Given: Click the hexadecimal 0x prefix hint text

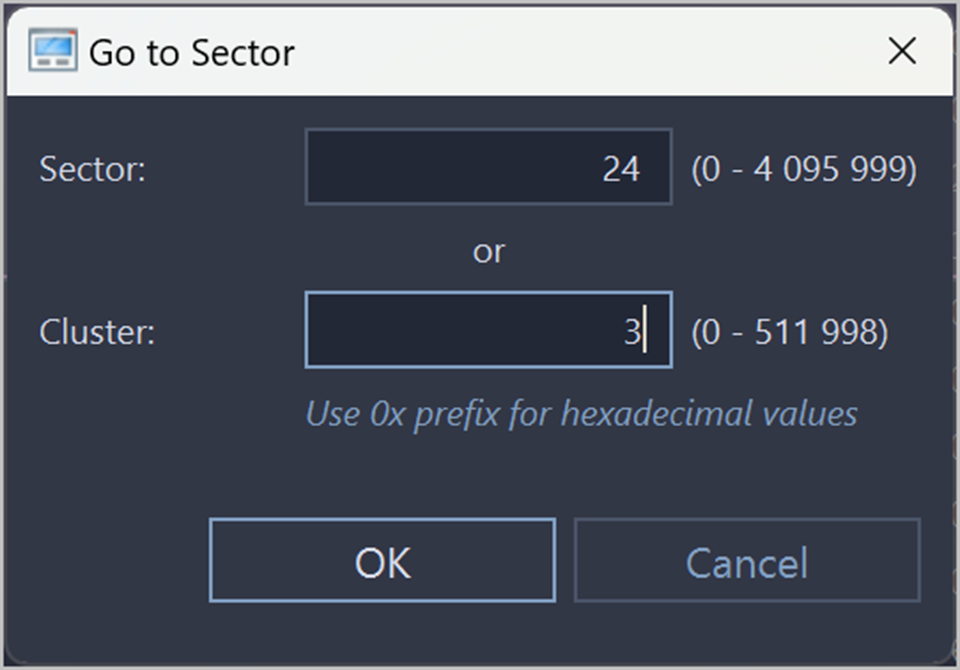Looking at the screenshot, I should click(x=581, y=414).
